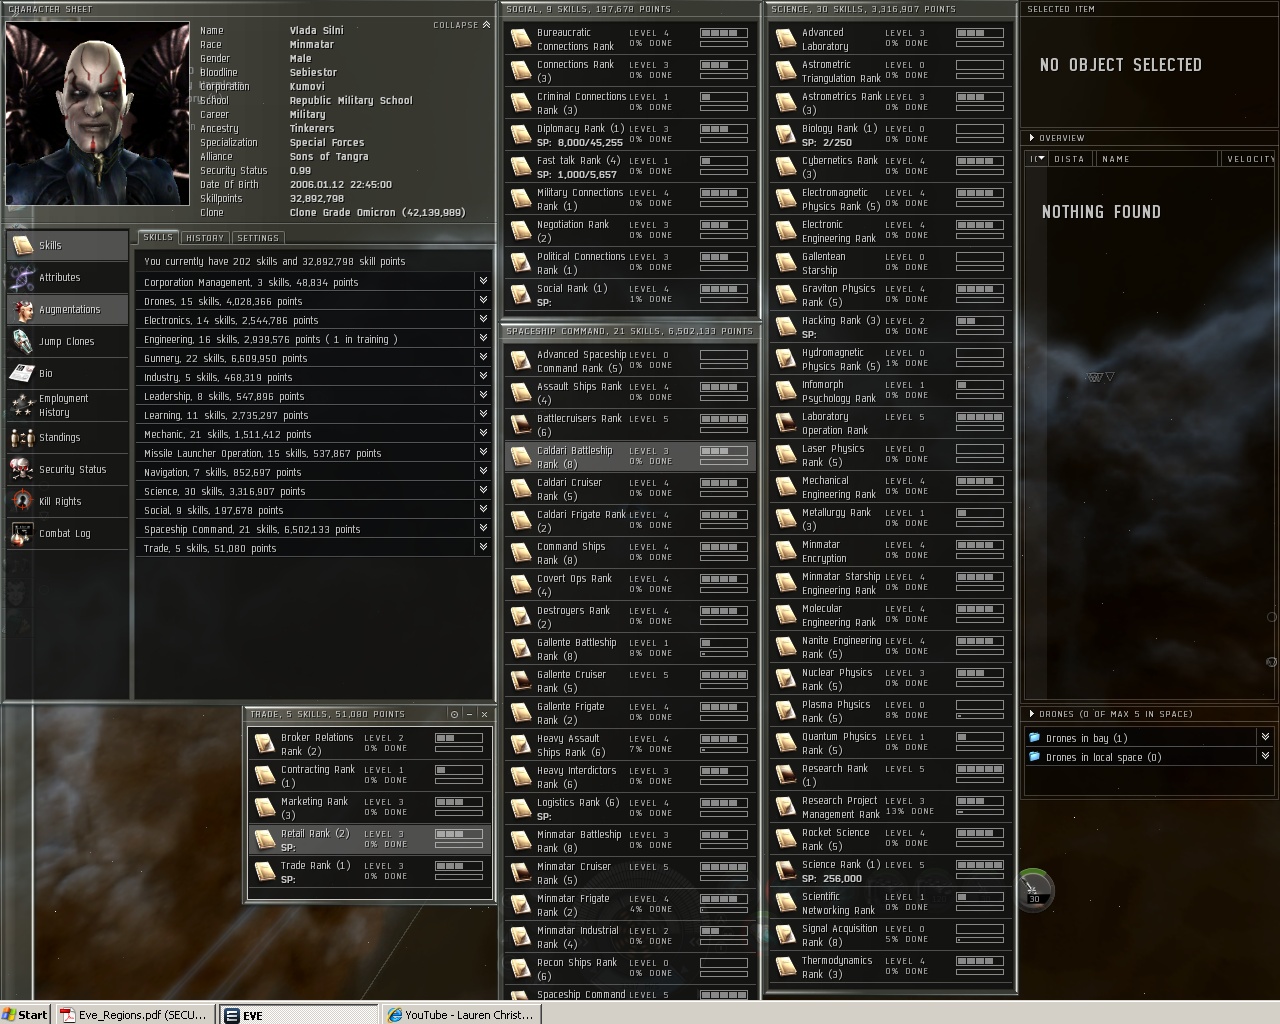Click the Attributes icon in the character sheet
1280x1024 pixels.
(x=22, y=278)
